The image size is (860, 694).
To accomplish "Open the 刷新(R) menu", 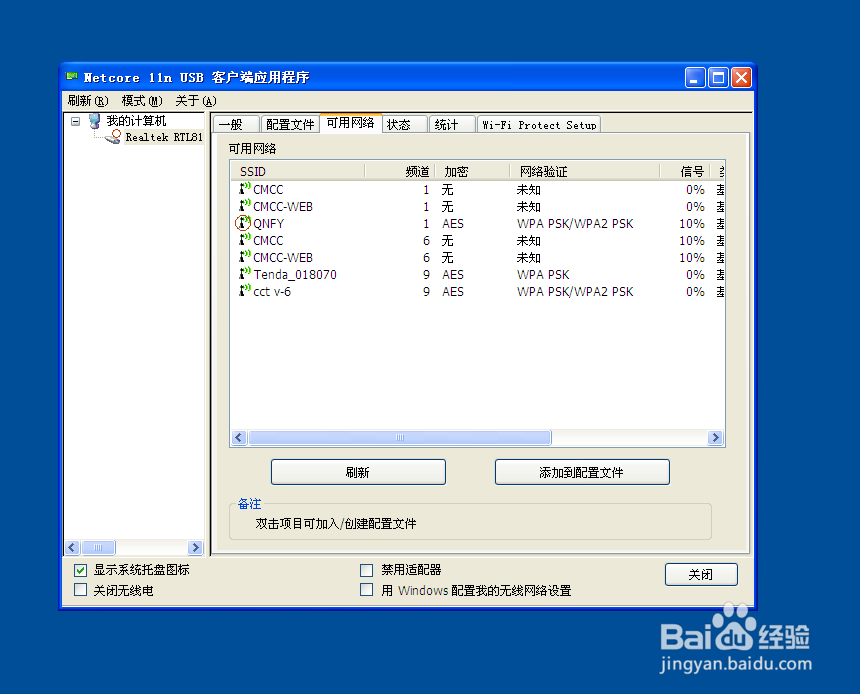I will click(88, 101).
